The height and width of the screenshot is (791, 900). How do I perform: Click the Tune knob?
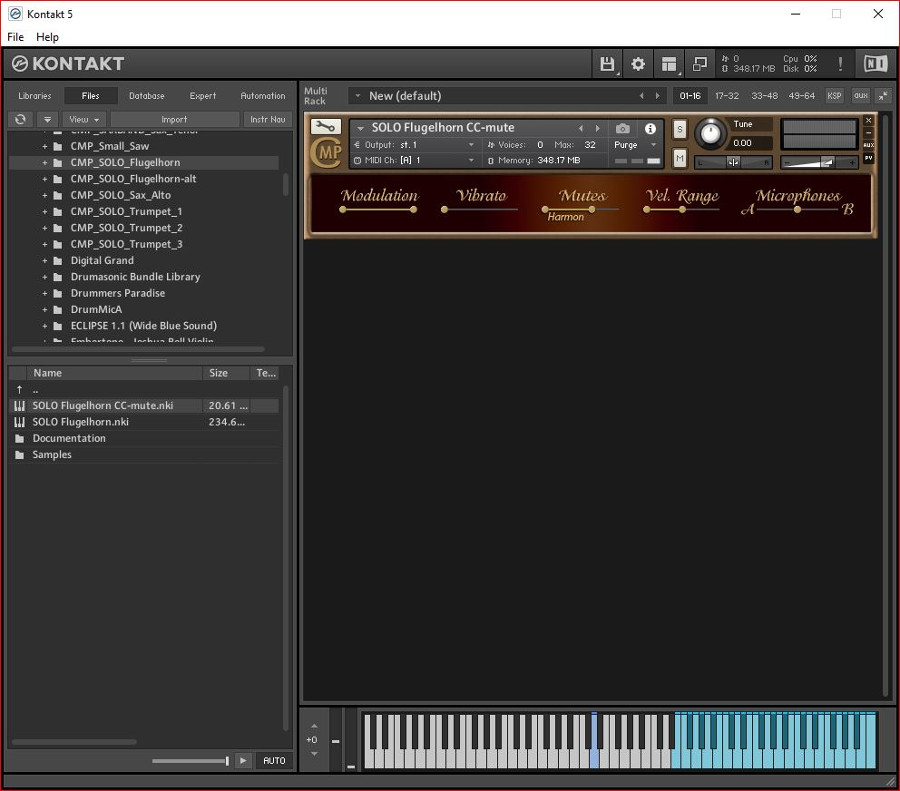(711, 133)
